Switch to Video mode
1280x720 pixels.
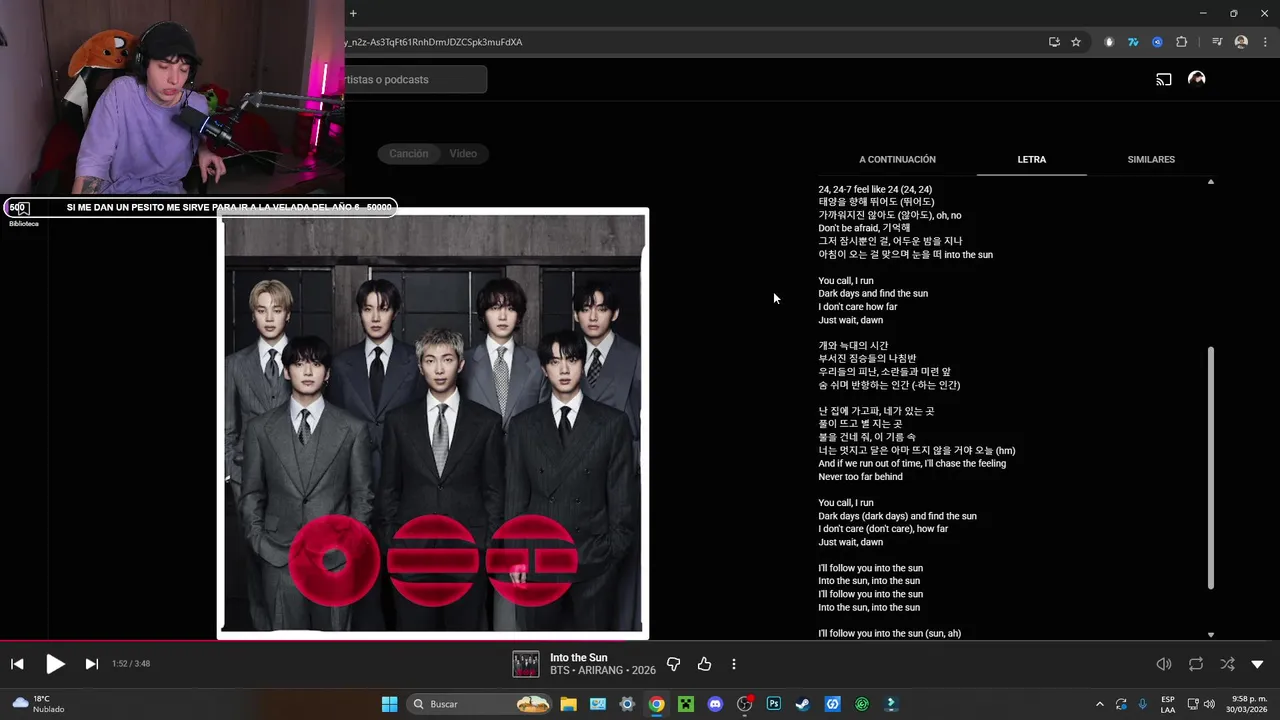(463, 154)
